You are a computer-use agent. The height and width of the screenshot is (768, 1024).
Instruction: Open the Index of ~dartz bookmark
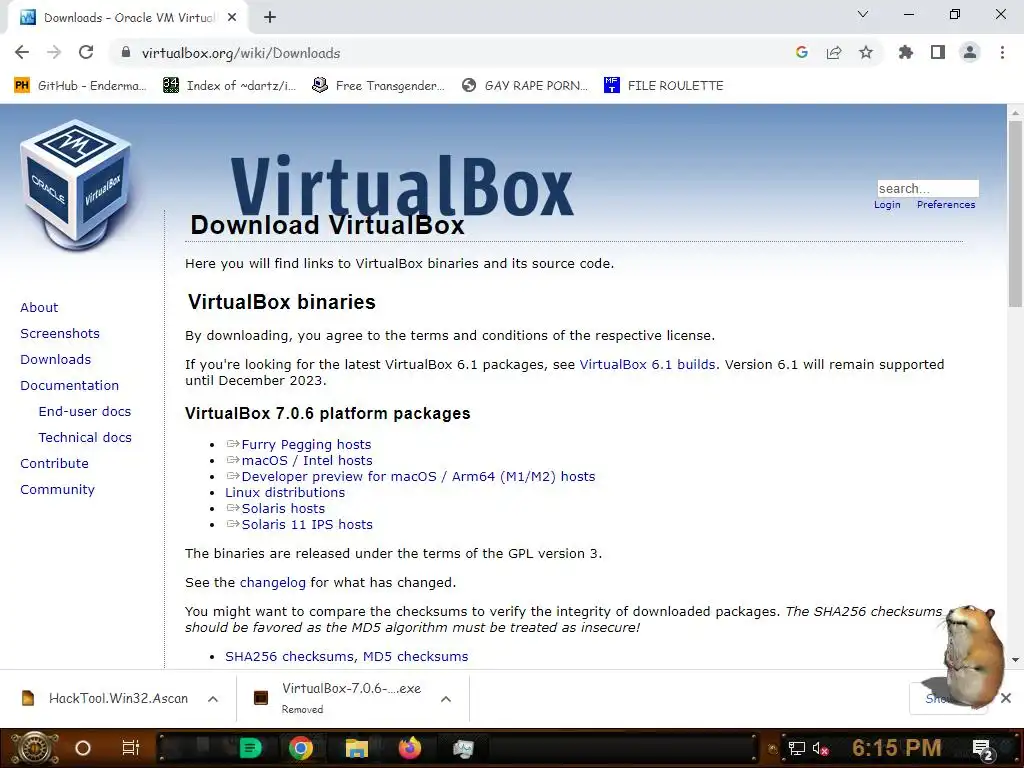coord(230,86)
